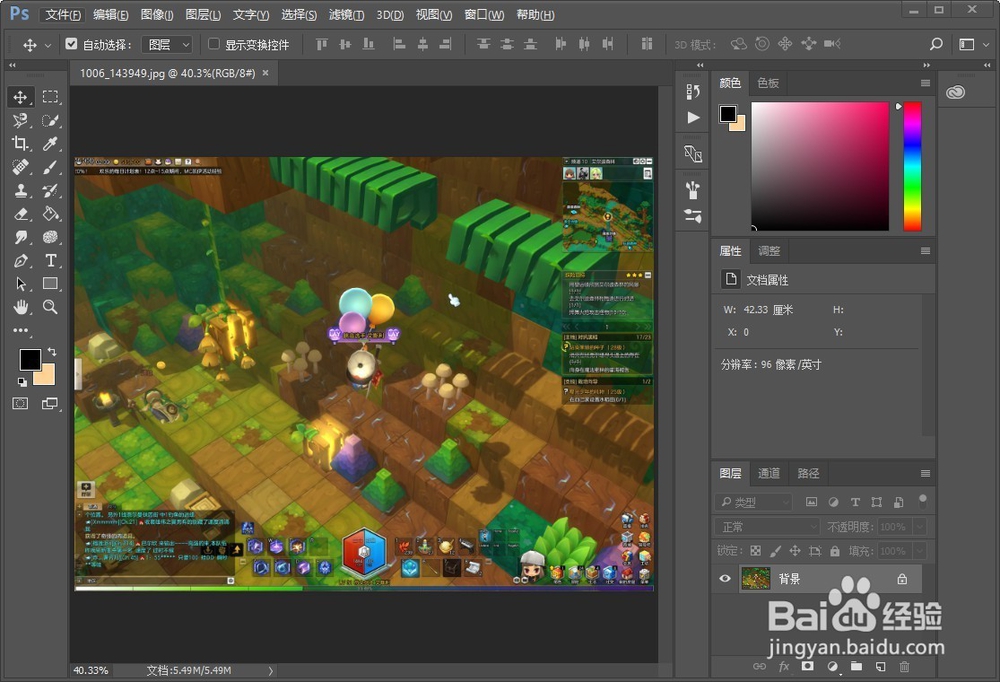The width and height of the screenshot is (1000, 682).
Task: Toggle Quick Mask mode
Action: tap(20, 403)
